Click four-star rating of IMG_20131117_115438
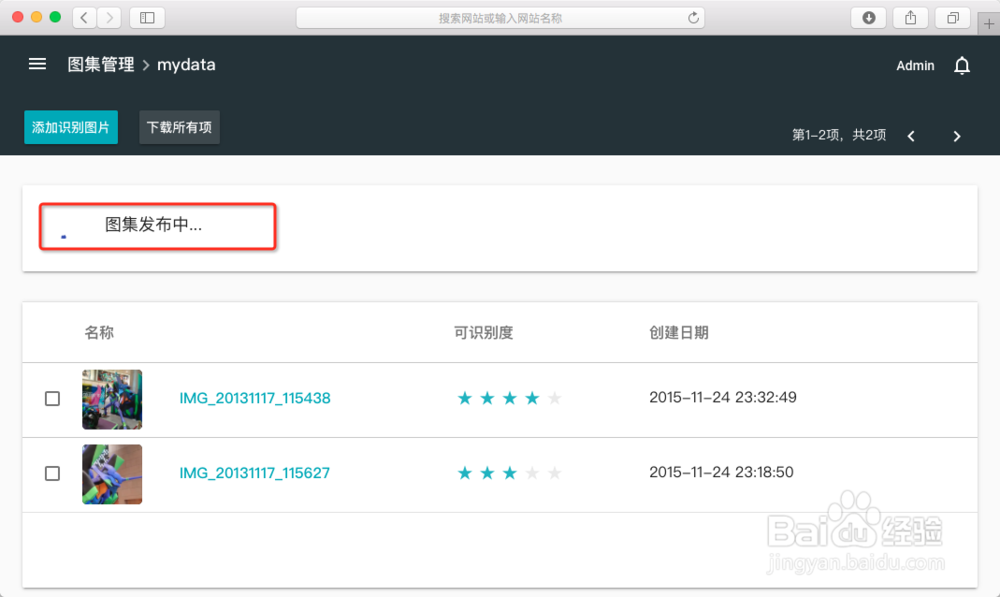This screenshot has width=1000, height=597. point(509,398)
